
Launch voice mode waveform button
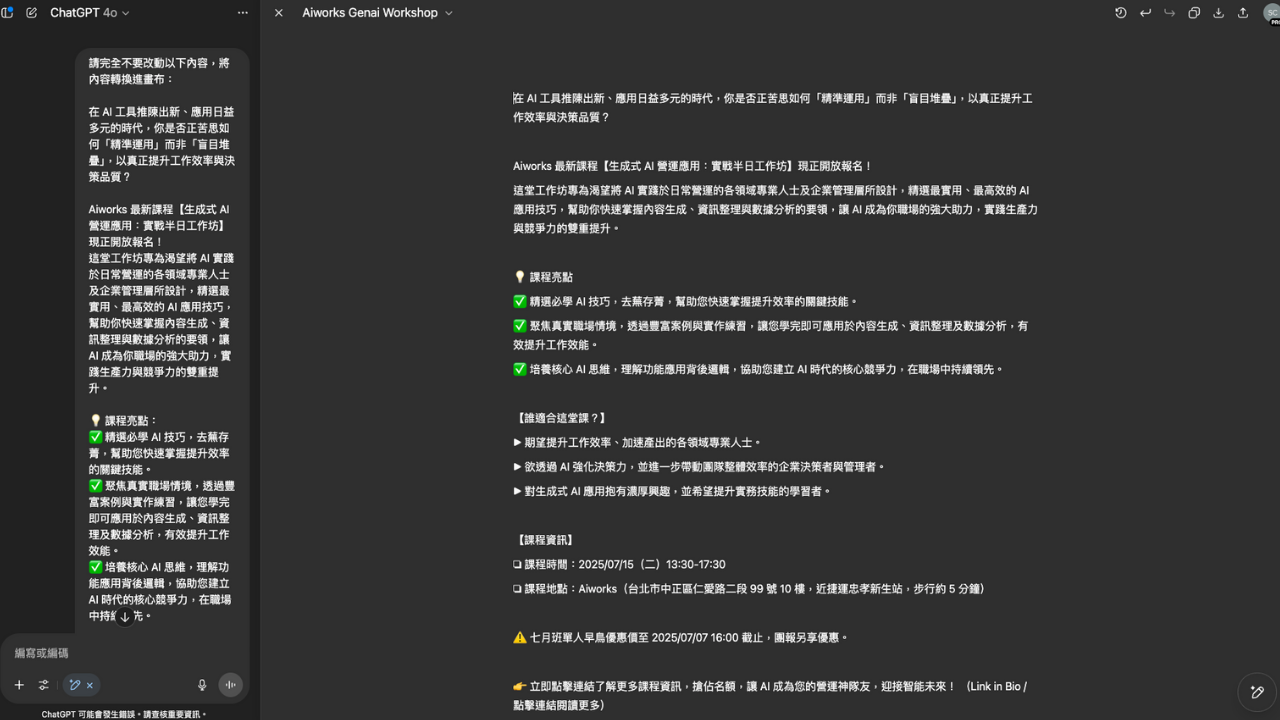click(231, 685)
